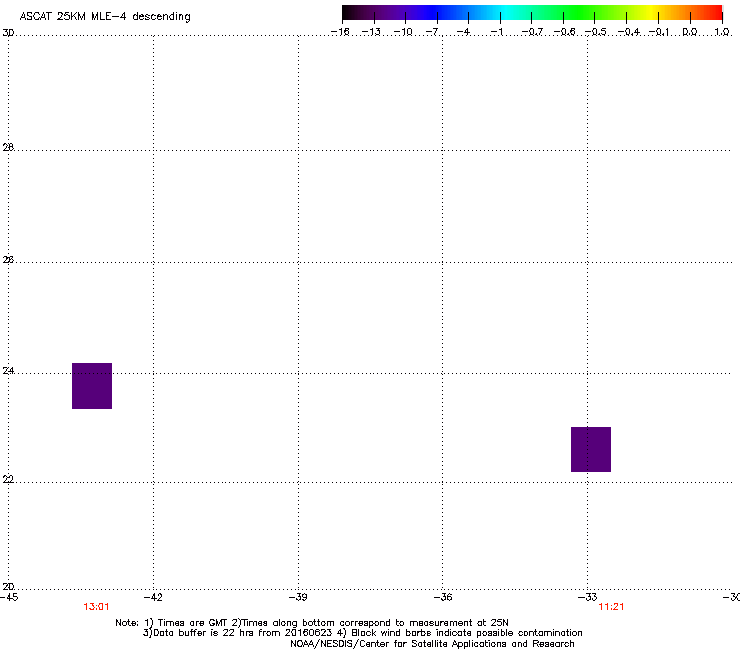
Task: Click the -0.5 value on the color scale
Action: [596, 32]
